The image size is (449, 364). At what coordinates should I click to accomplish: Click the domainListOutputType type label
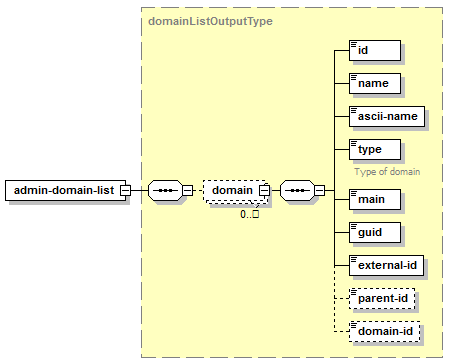210,21
